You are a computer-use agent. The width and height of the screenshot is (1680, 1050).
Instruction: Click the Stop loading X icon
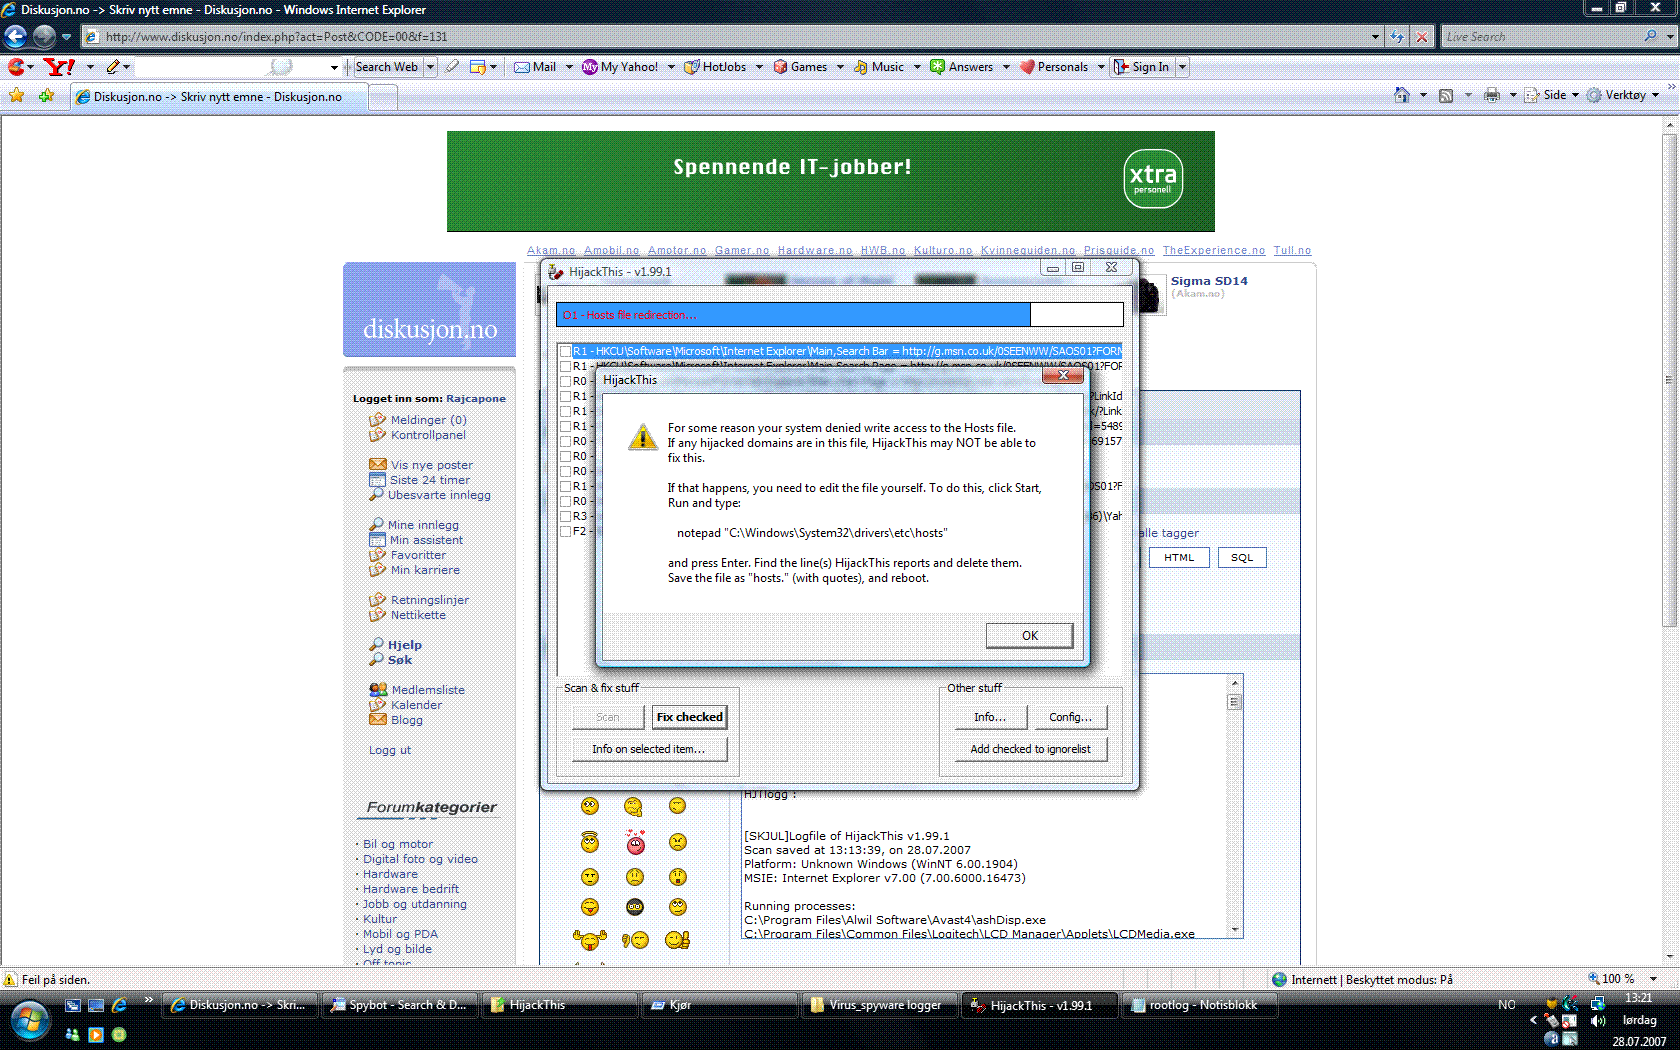[1421, 37]
